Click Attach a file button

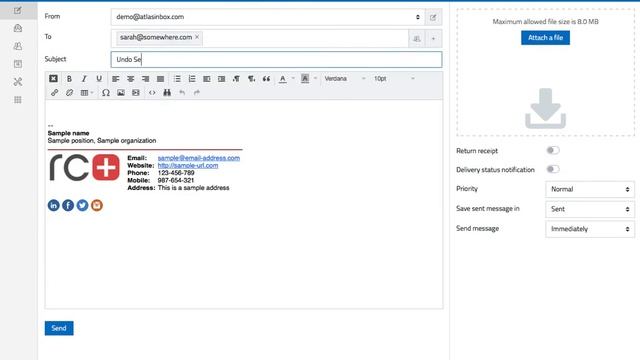545,38
